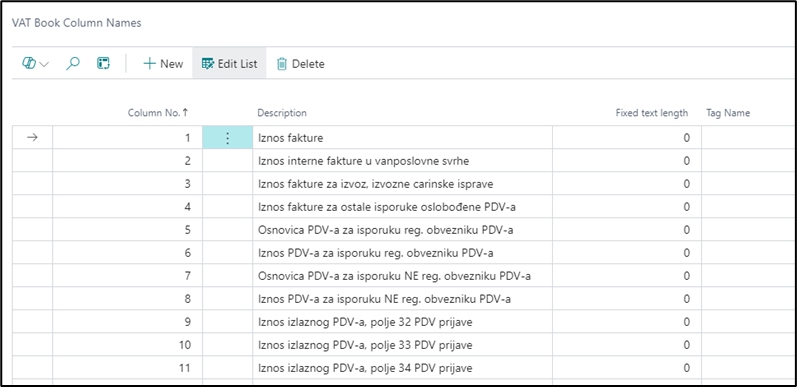Screen dimensions: 797x387
Task: Click Column No. cell 3
Action: click(128, 184)
